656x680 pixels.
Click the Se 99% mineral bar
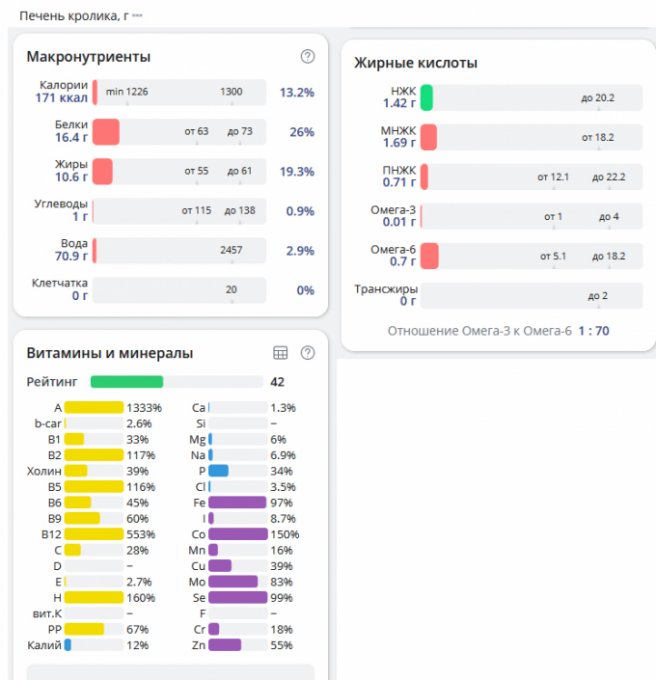coord(237,597)
